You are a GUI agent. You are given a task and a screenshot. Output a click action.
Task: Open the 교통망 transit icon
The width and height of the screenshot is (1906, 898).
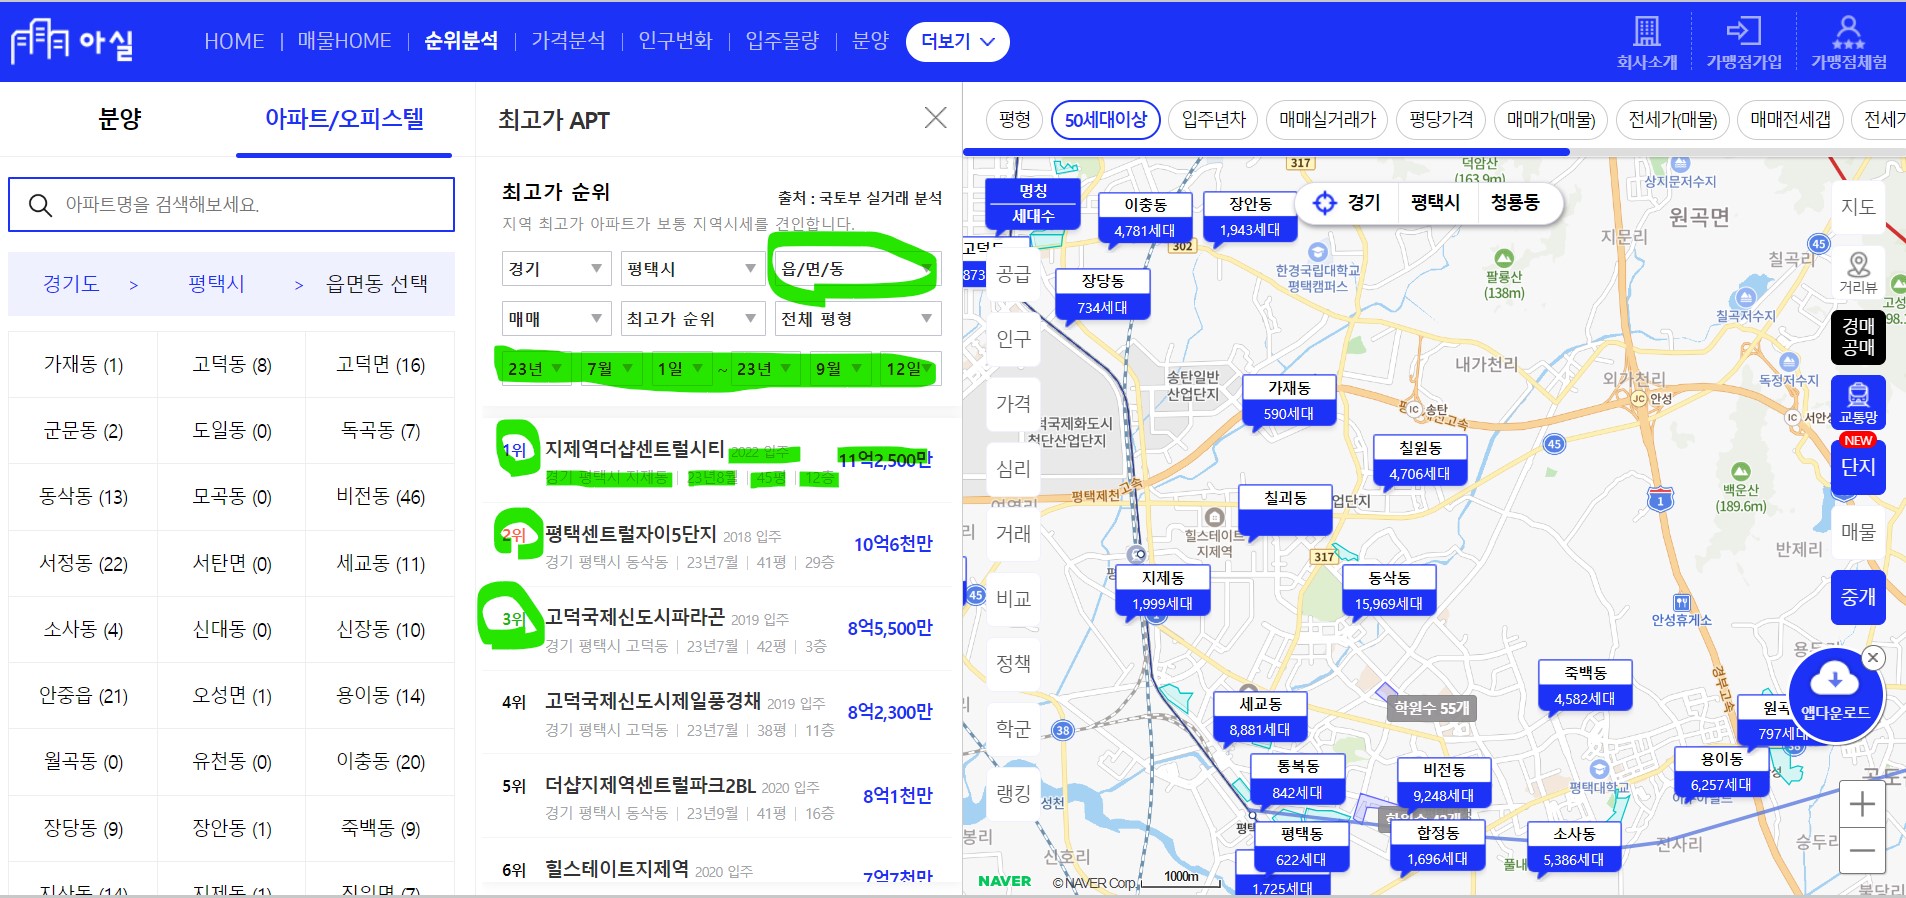coord(1858,402)
